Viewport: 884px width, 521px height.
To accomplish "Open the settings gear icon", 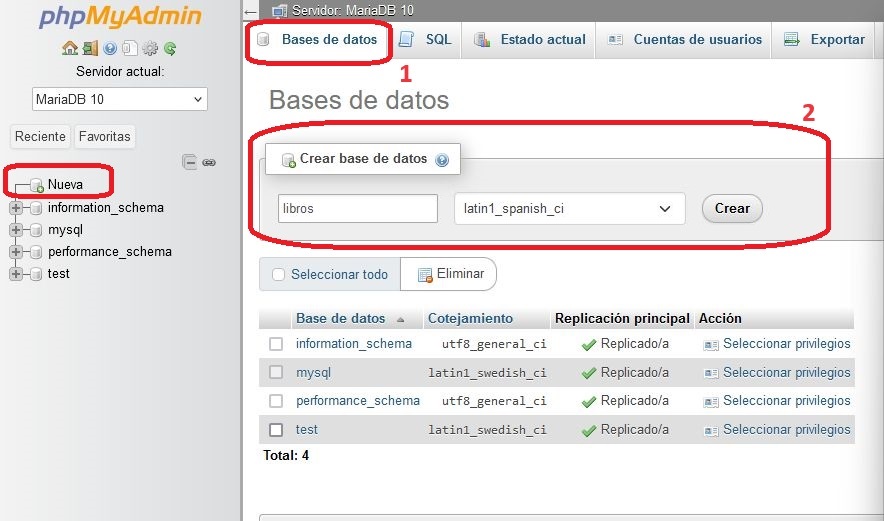I will point(150,48).
